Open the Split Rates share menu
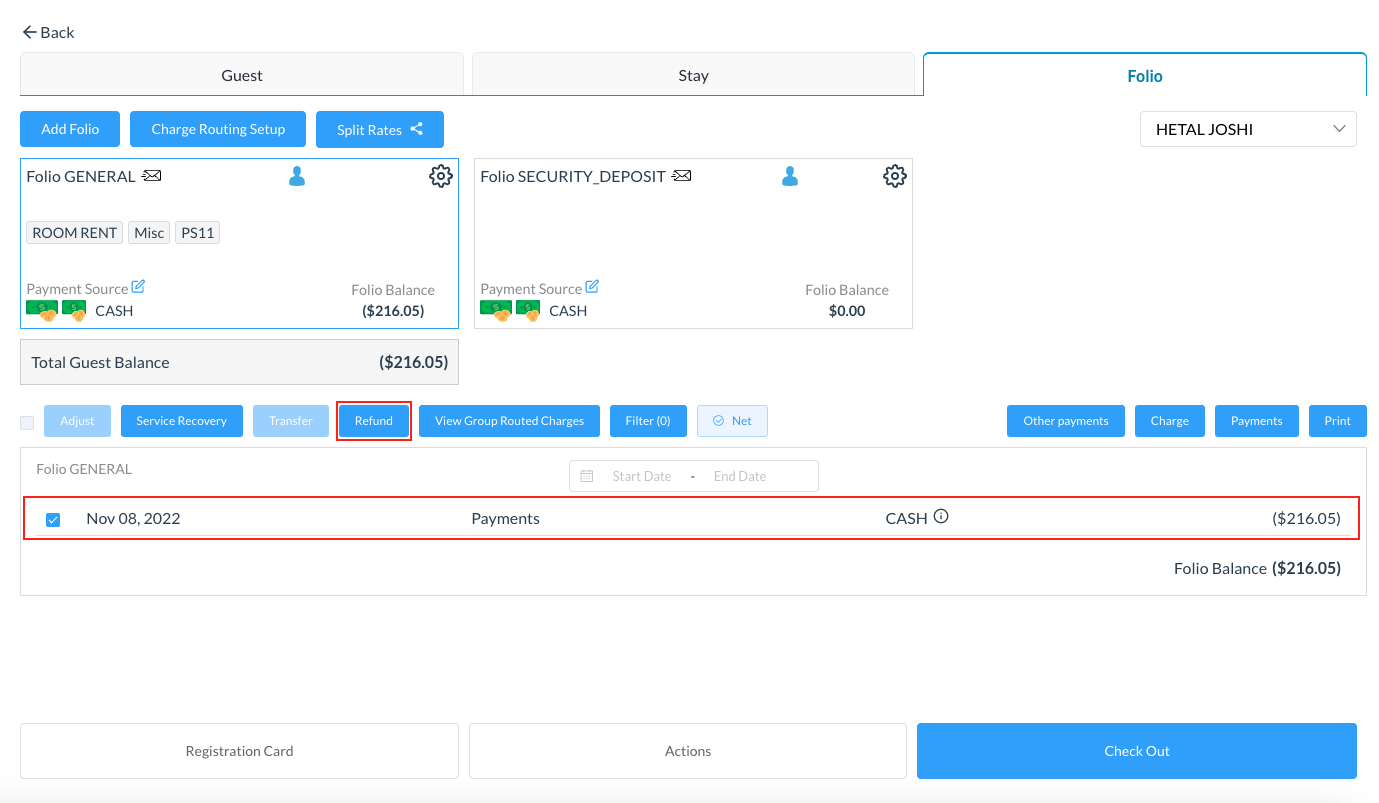 pos(379,129)
